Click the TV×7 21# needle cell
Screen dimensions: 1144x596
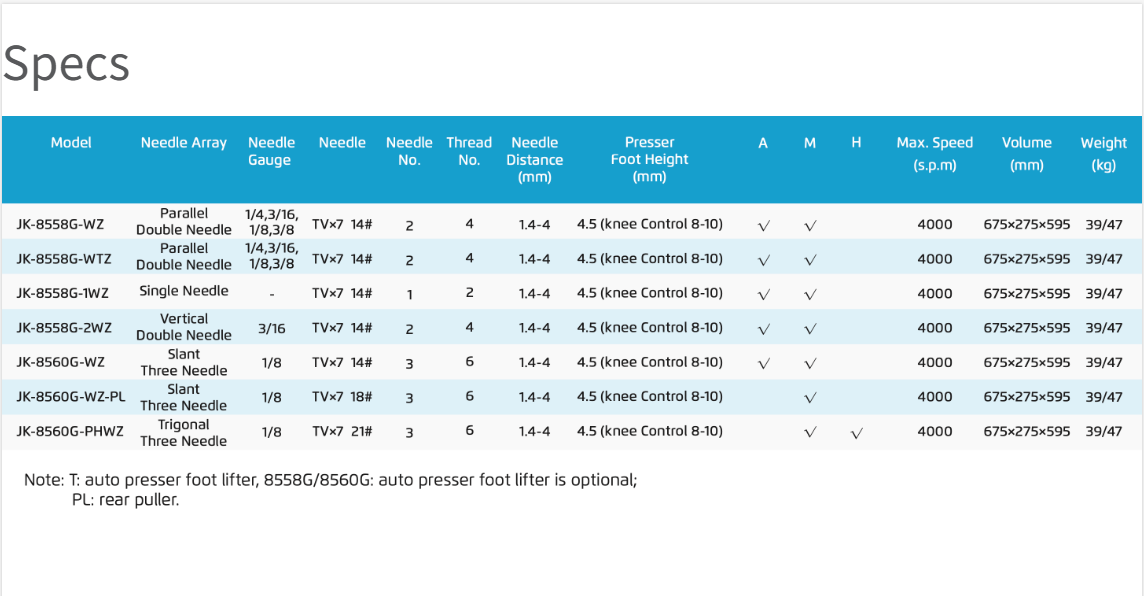342,431
